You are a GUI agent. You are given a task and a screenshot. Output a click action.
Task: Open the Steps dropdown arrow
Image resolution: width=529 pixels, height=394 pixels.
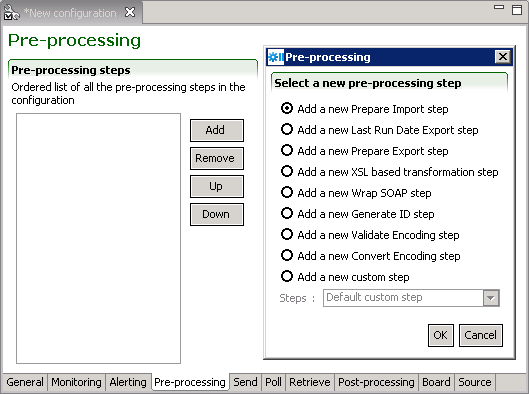(x=491, y=298)
